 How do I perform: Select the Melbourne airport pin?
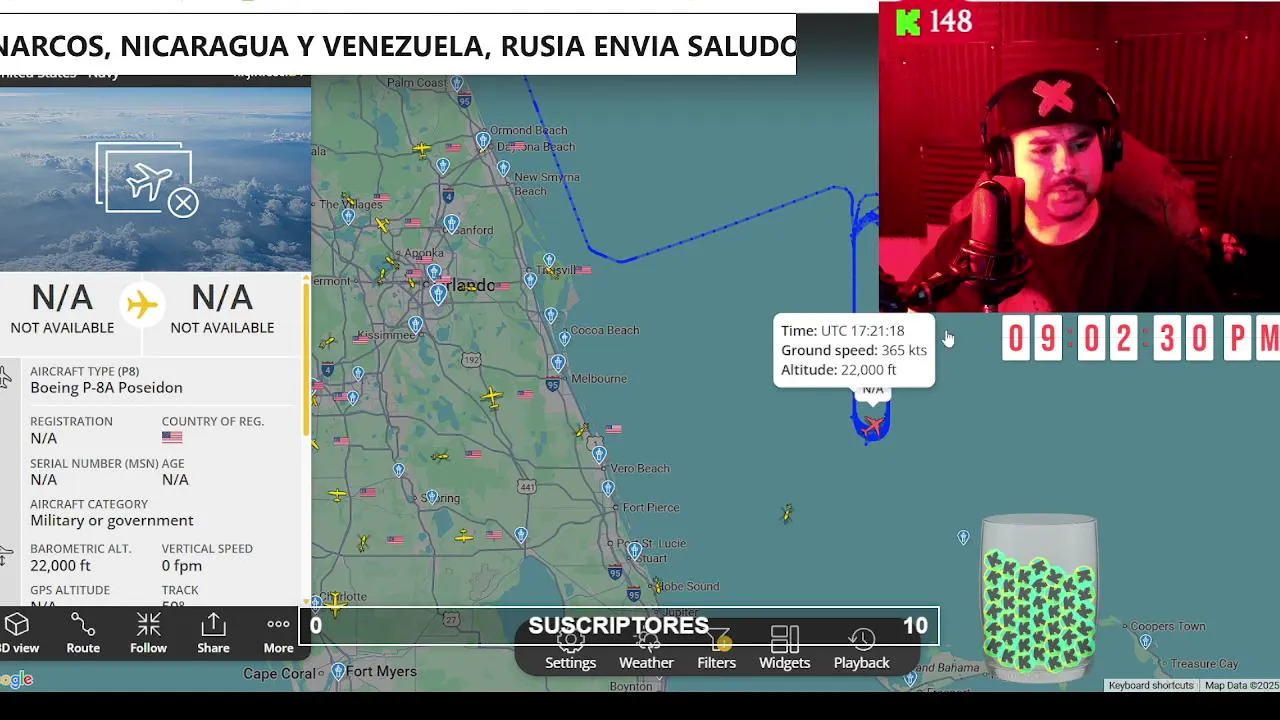pyautogui.click(x=558, y=363)
